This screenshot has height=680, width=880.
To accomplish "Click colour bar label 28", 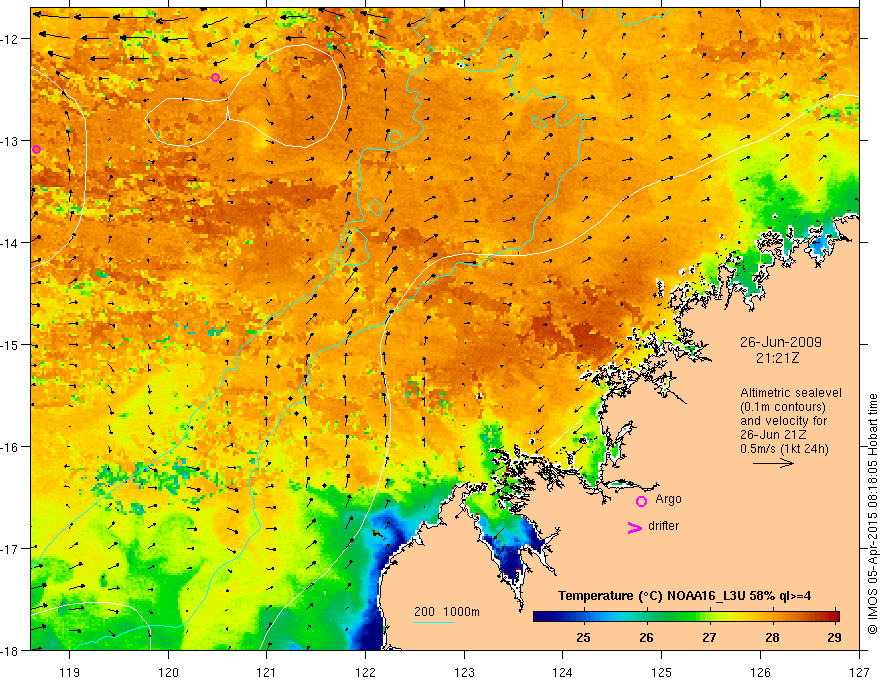I will click(772, 638).
